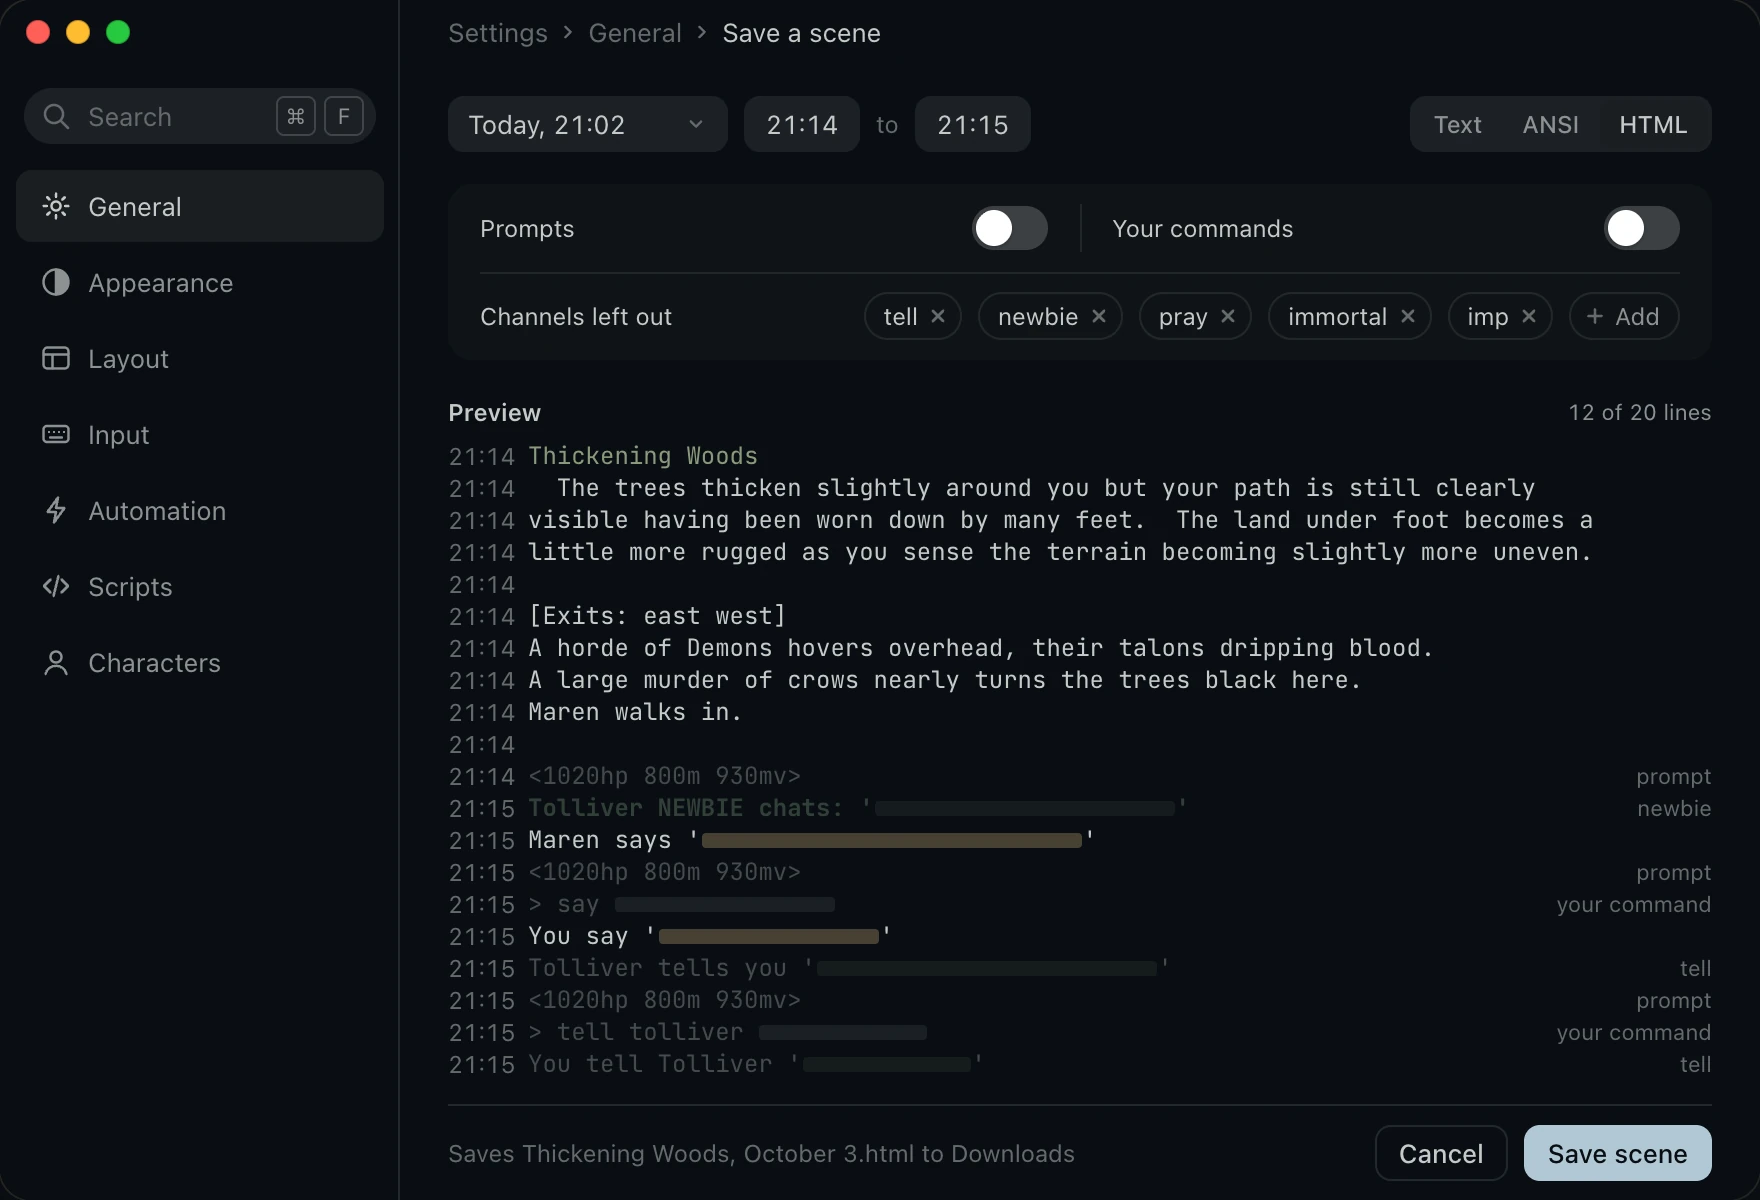1760x1200 pixels.
Task: Click the yellow minimize window button
Action: point(78,32)
